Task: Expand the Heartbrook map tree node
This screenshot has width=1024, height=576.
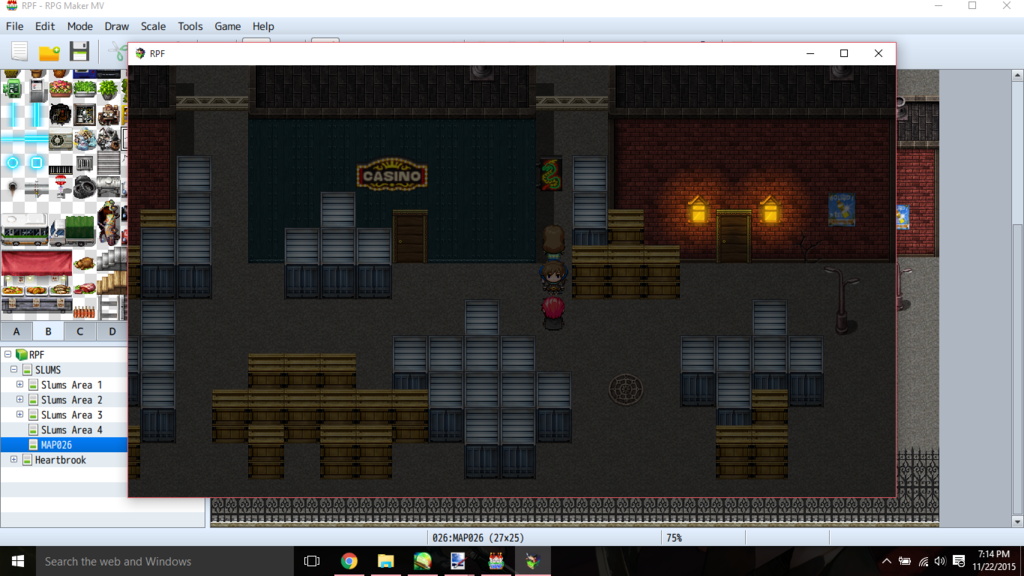Action: (13, 460)
